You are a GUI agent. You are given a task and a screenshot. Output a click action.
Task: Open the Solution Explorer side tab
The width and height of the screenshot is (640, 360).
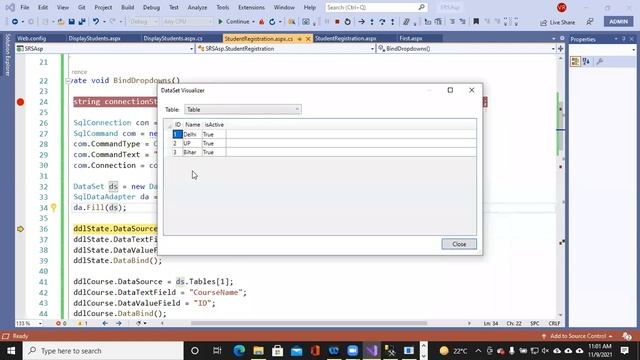(7, 55)
